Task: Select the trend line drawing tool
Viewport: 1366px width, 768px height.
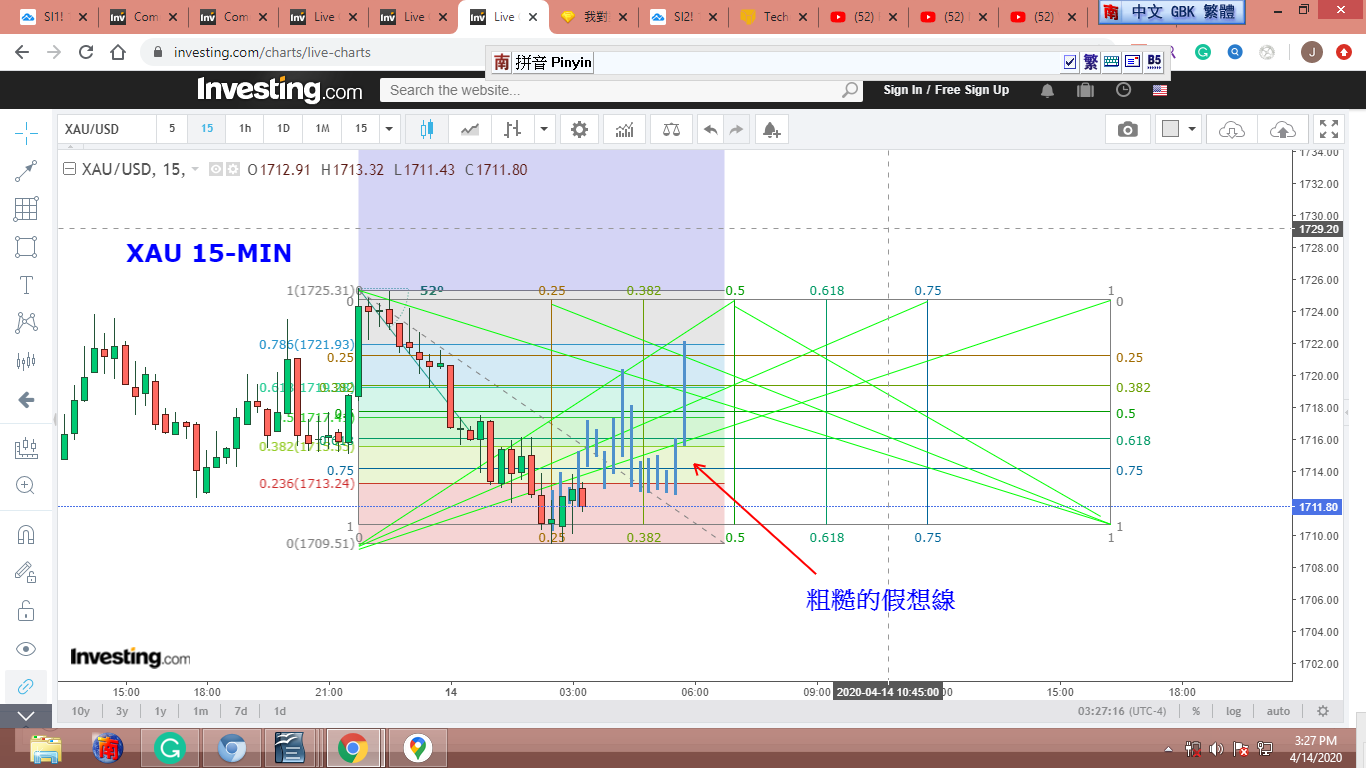Action: (x=26, y=171)
